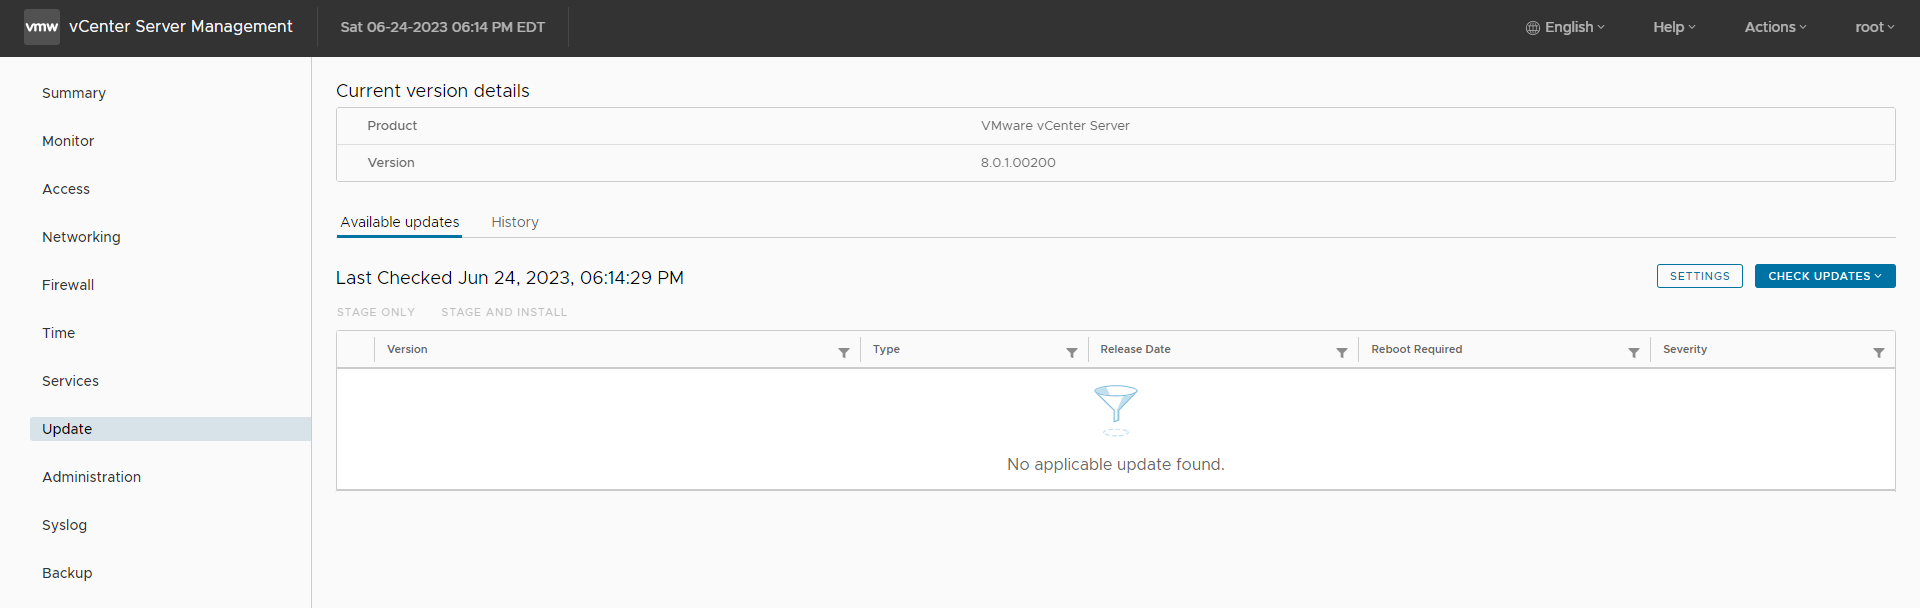
Task: Open the Firewall page
Action: click(x=68, y=285)
